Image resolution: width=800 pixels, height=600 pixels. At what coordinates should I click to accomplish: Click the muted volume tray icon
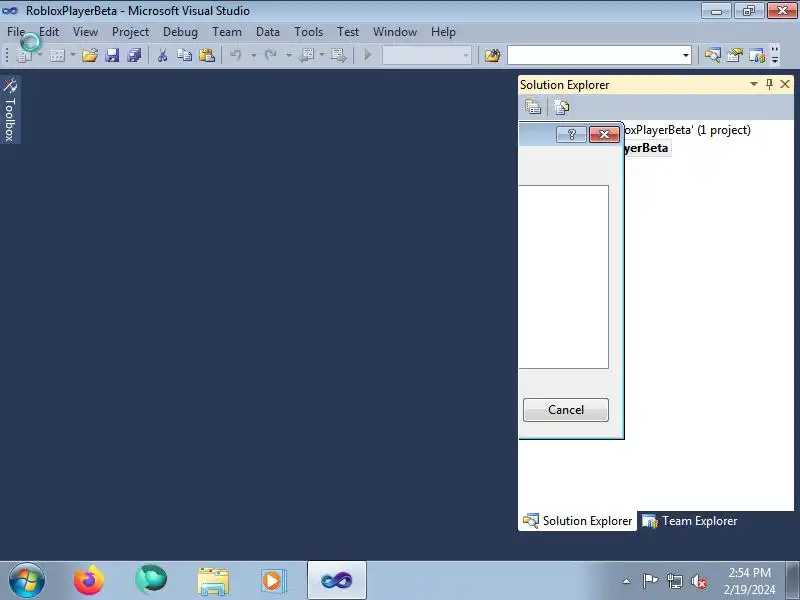pos(698,581)
